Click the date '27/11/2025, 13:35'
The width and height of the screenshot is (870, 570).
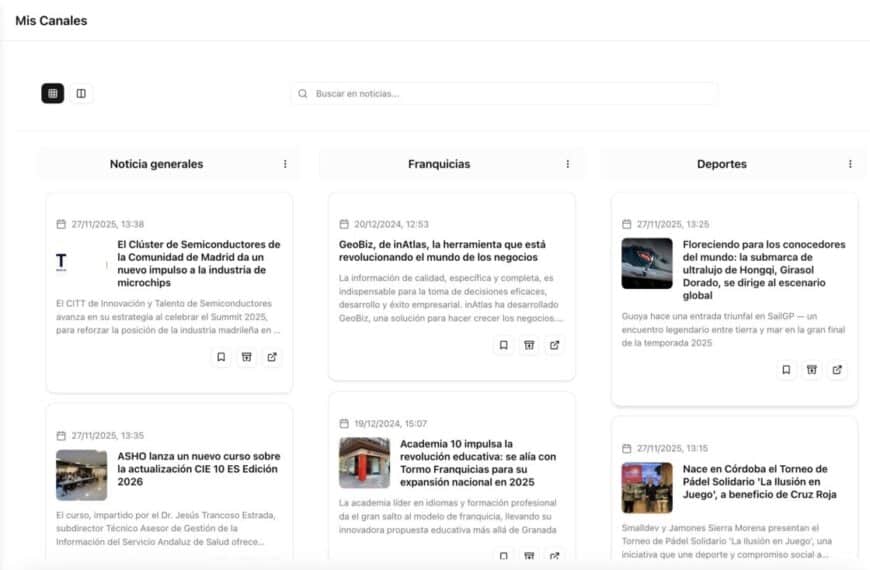[108, 436]
